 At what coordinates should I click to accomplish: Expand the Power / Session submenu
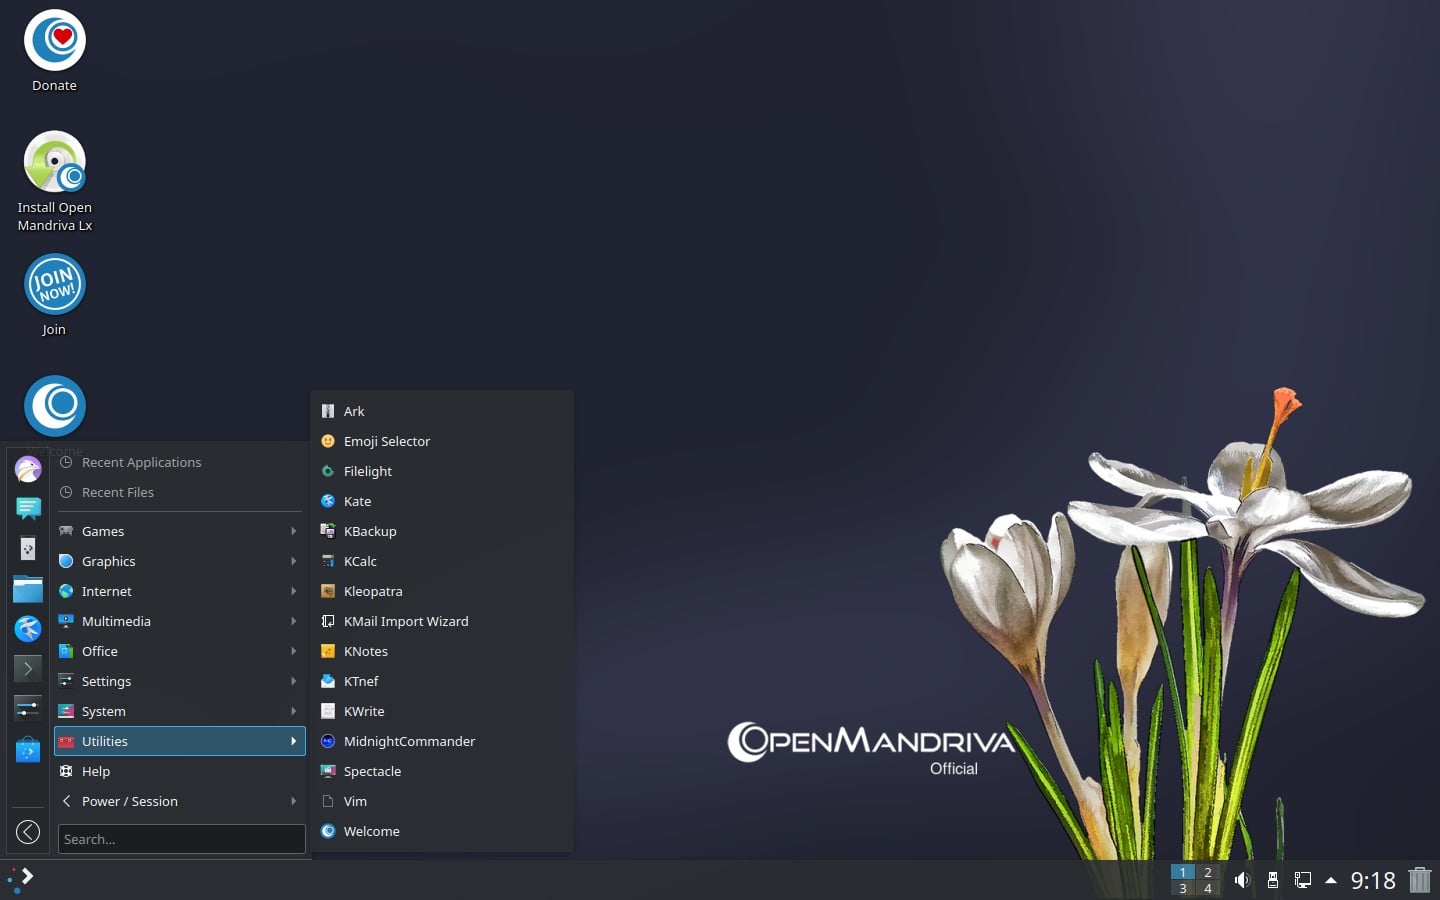[x=130, y=801]
